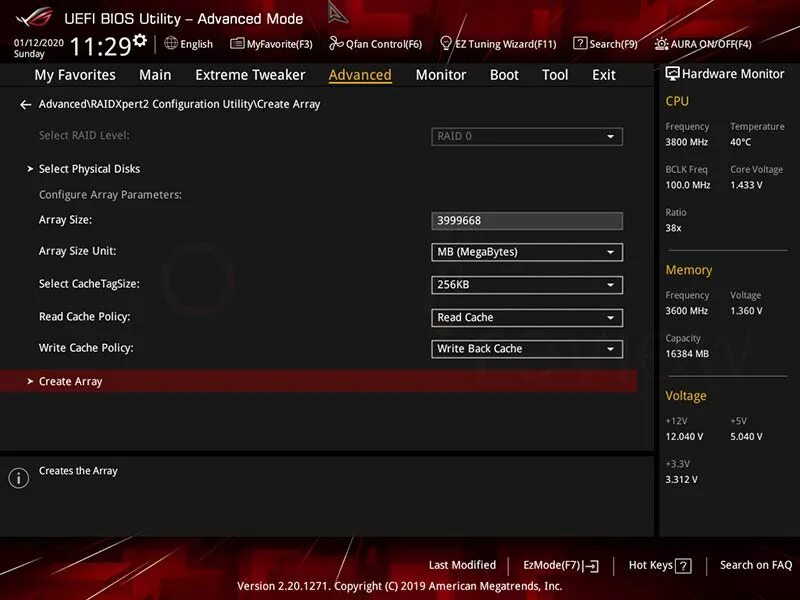Viewport: 800px width, 600px height.
Task: Open the Tool tab
Action: tap(555, 75)
